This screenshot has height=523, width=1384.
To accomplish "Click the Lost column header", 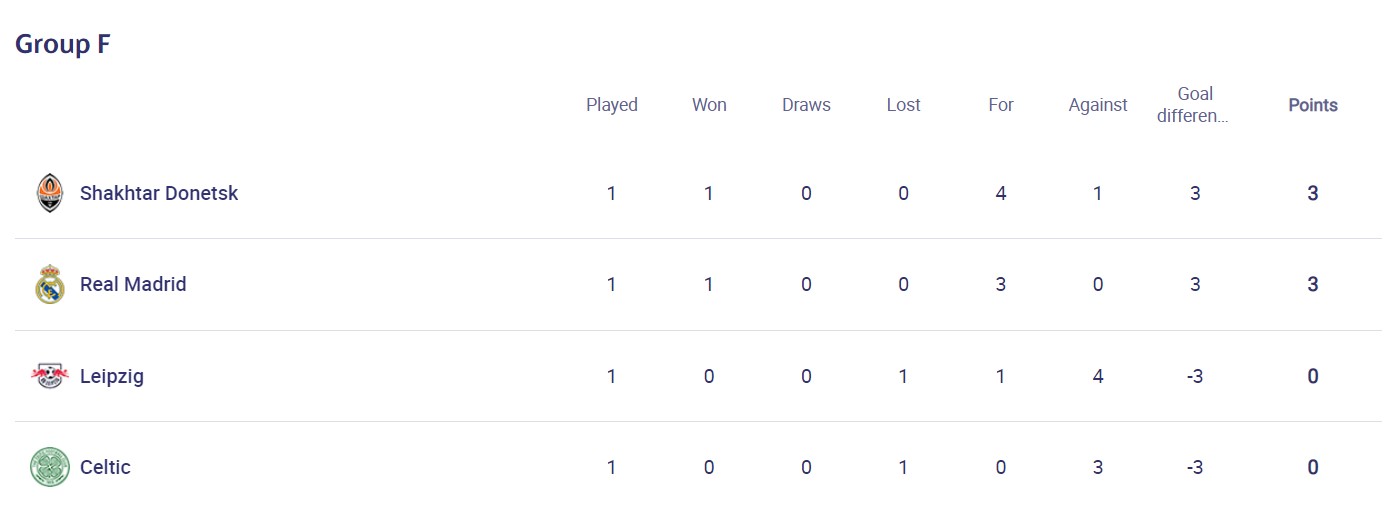I will point(903,105).
